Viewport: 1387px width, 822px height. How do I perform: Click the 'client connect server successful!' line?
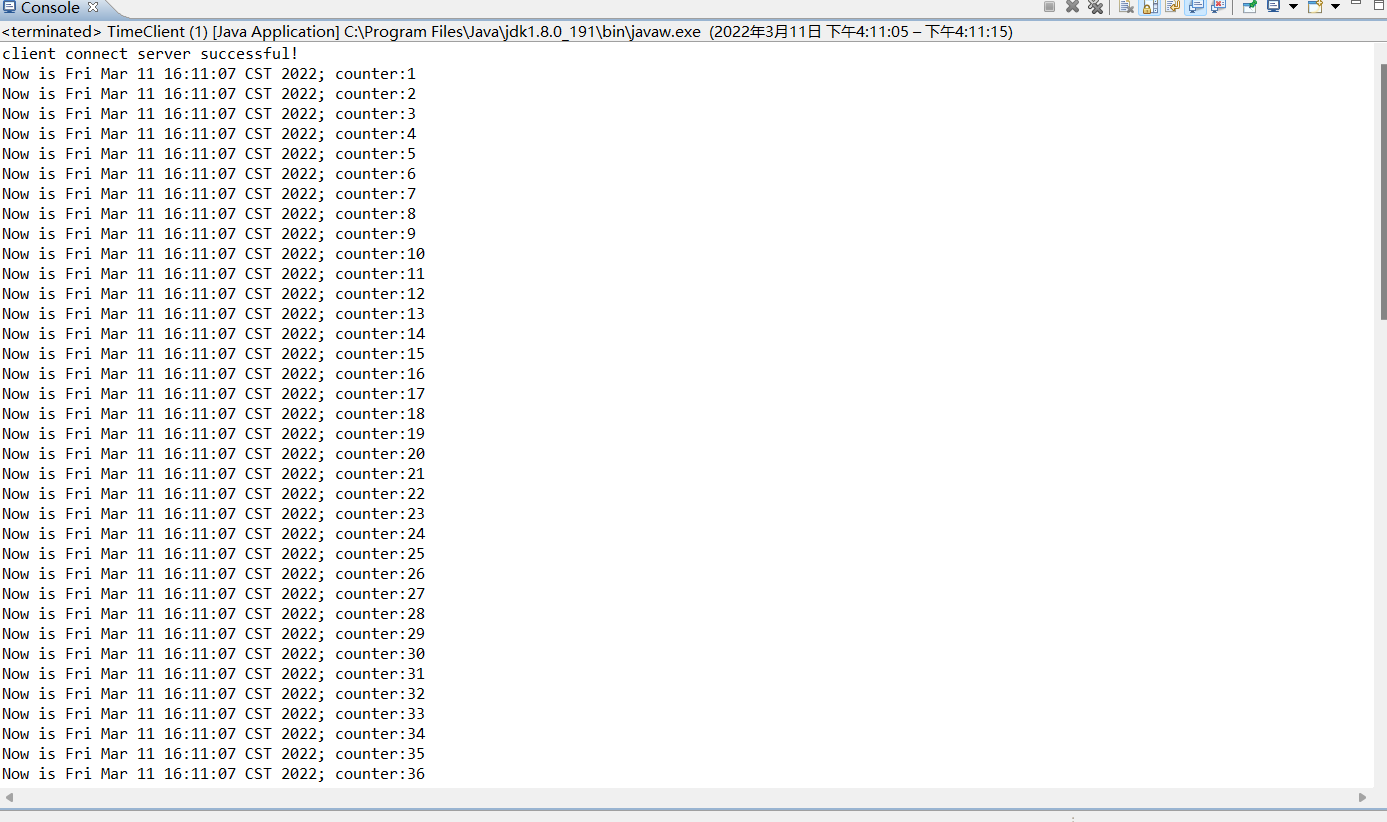pyautogui.click(x=150, y=53)
